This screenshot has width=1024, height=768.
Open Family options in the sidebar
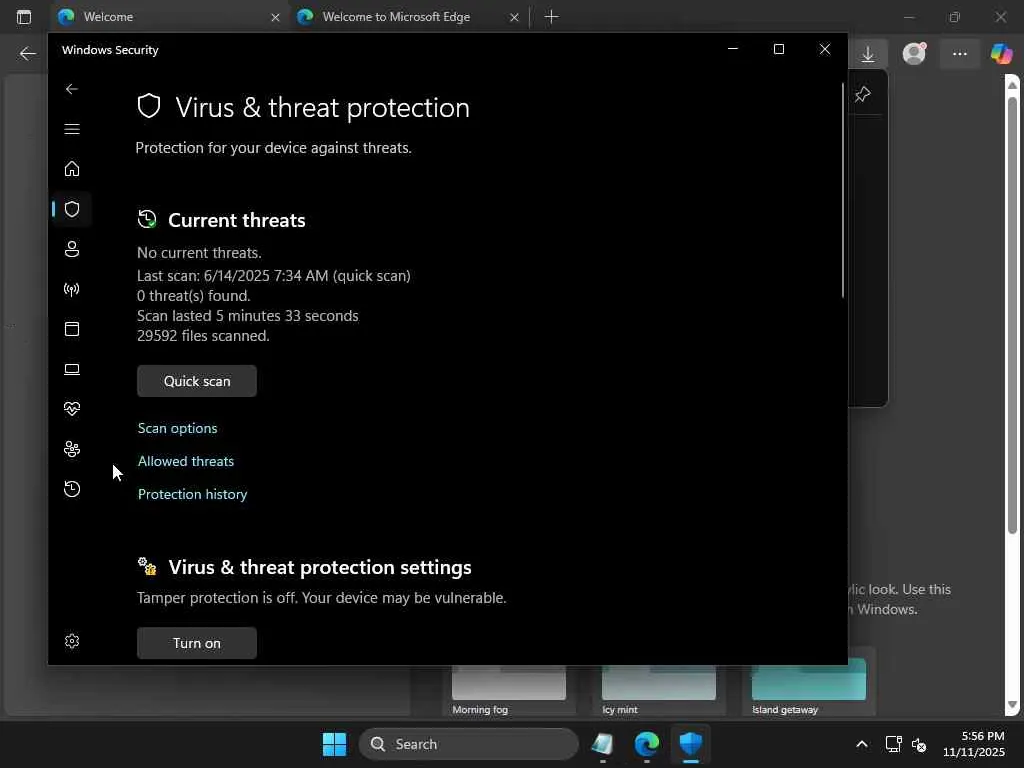click(72, 449)
